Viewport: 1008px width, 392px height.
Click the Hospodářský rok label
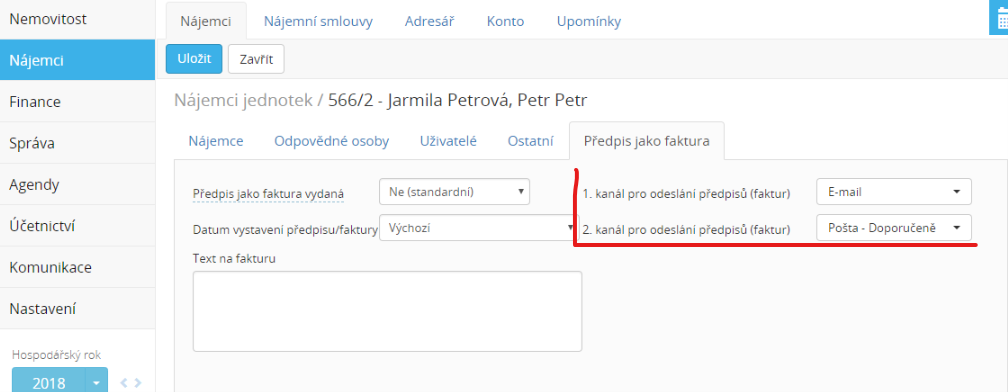[x=57, y=355]
